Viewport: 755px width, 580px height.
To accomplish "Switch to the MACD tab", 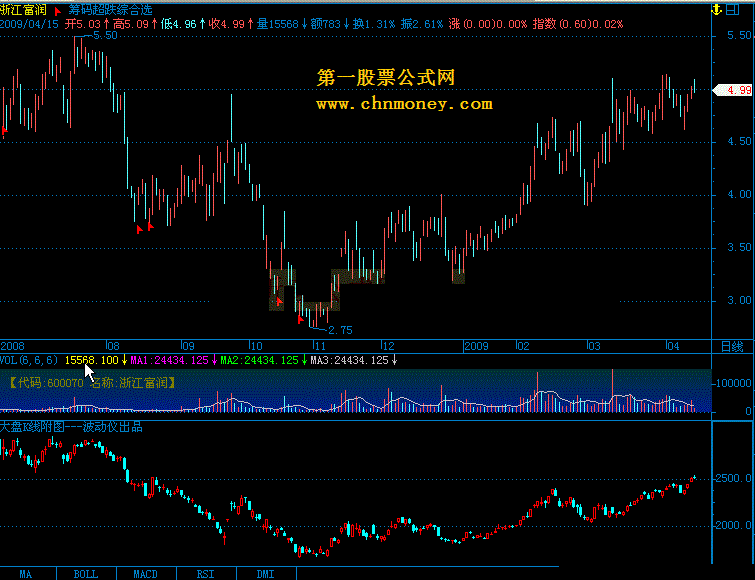I will tap(146, 574).
